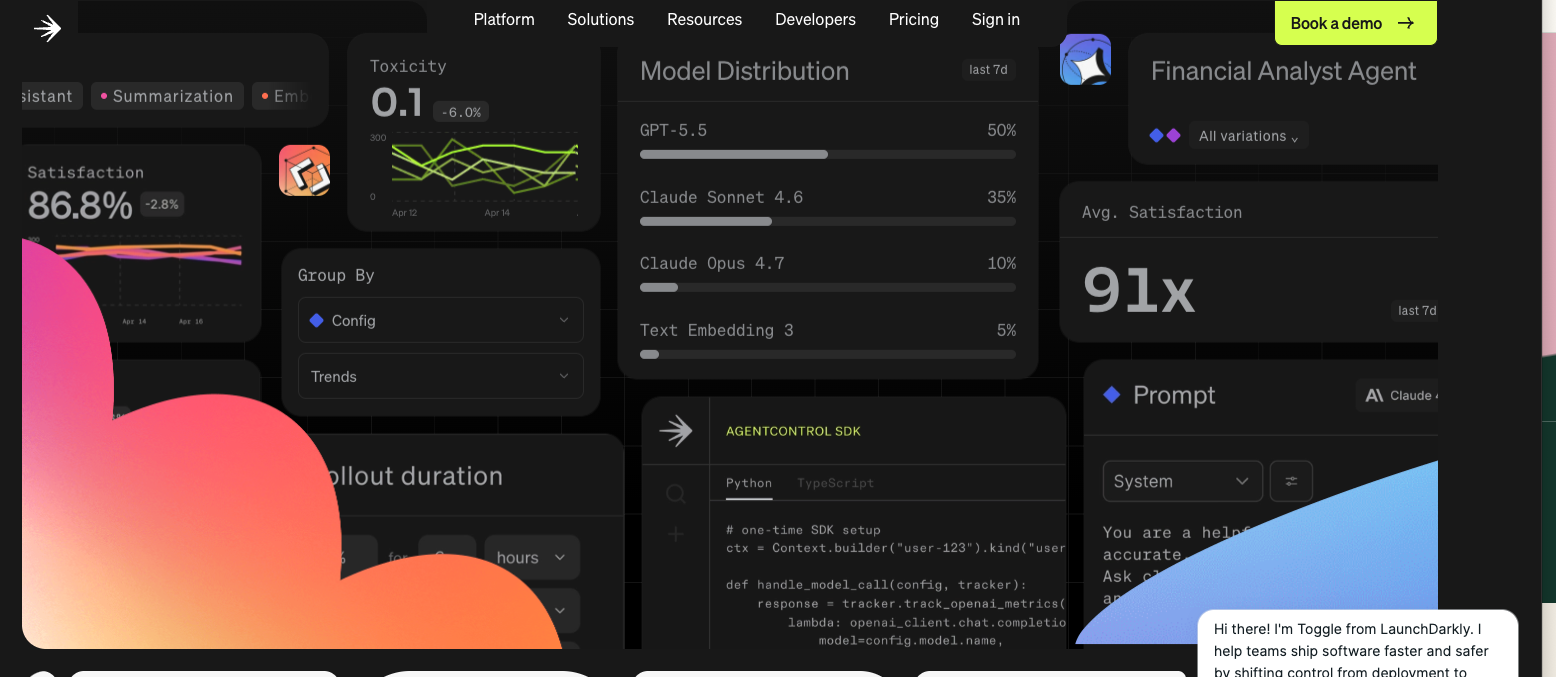Open the Trends dropdown
This screenshot has height=677, width=1556.
point(441,376)
